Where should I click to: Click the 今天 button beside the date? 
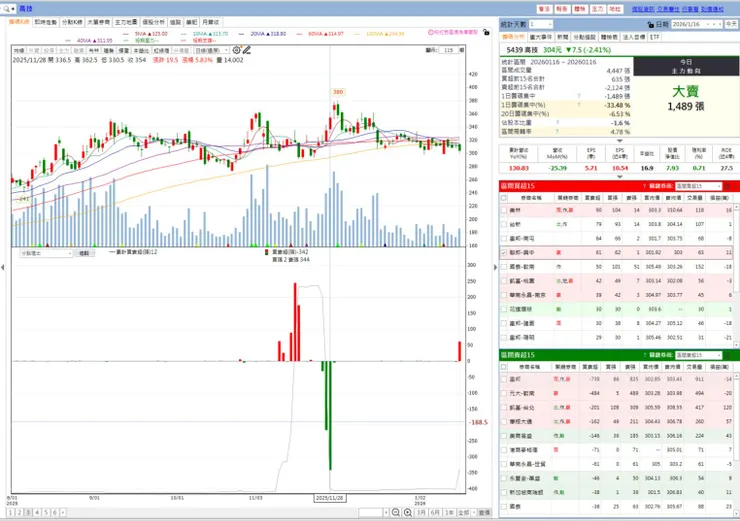(732, 24)
